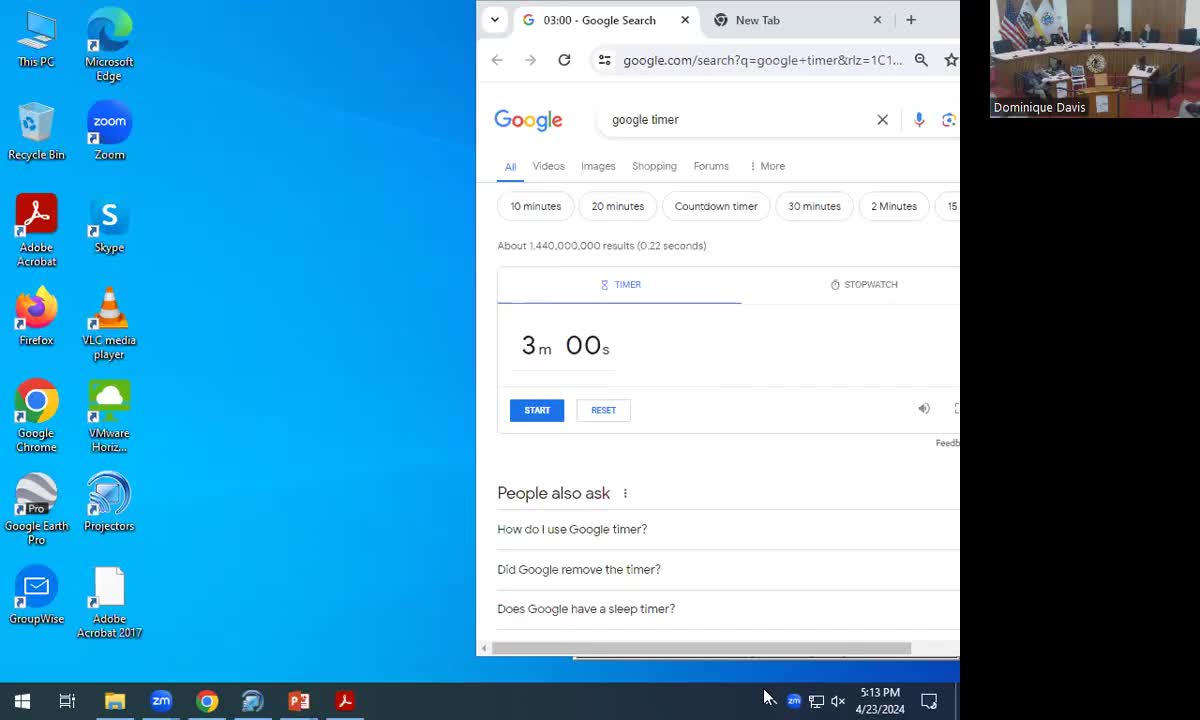Clear the Google search box
Viewport: 1200px width, 720px height.
point(882,120)
